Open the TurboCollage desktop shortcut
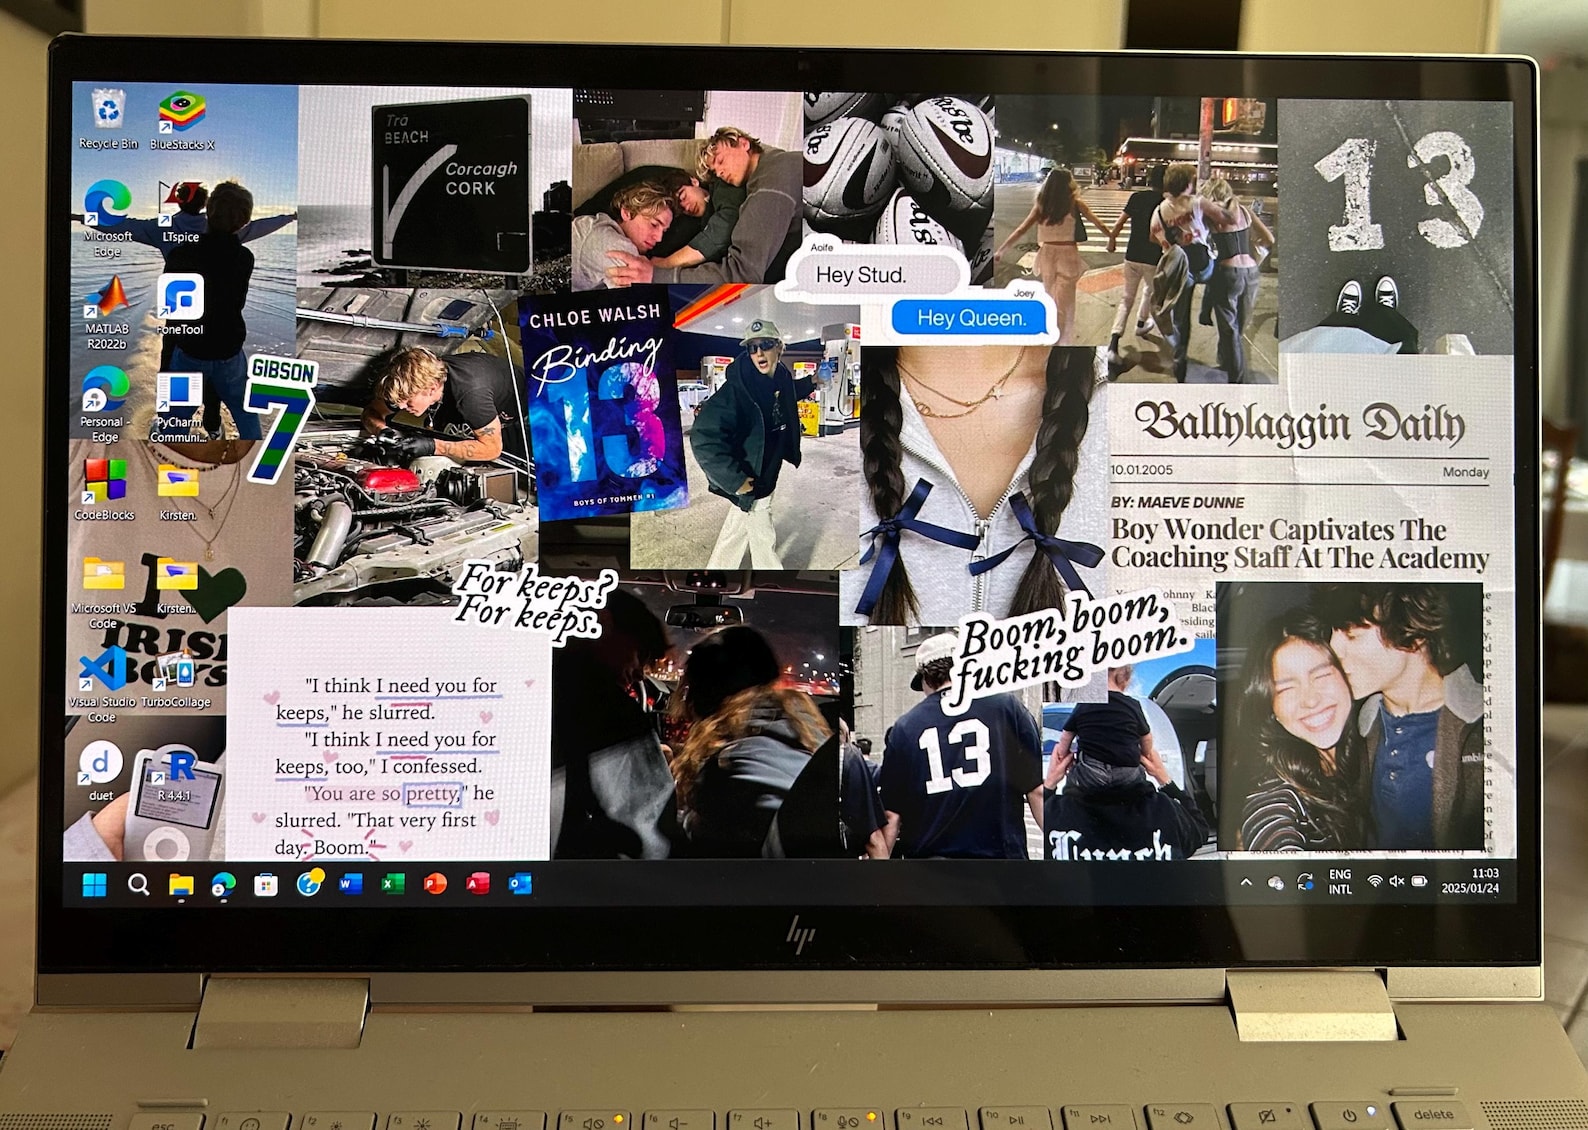 tap(177, 680)
